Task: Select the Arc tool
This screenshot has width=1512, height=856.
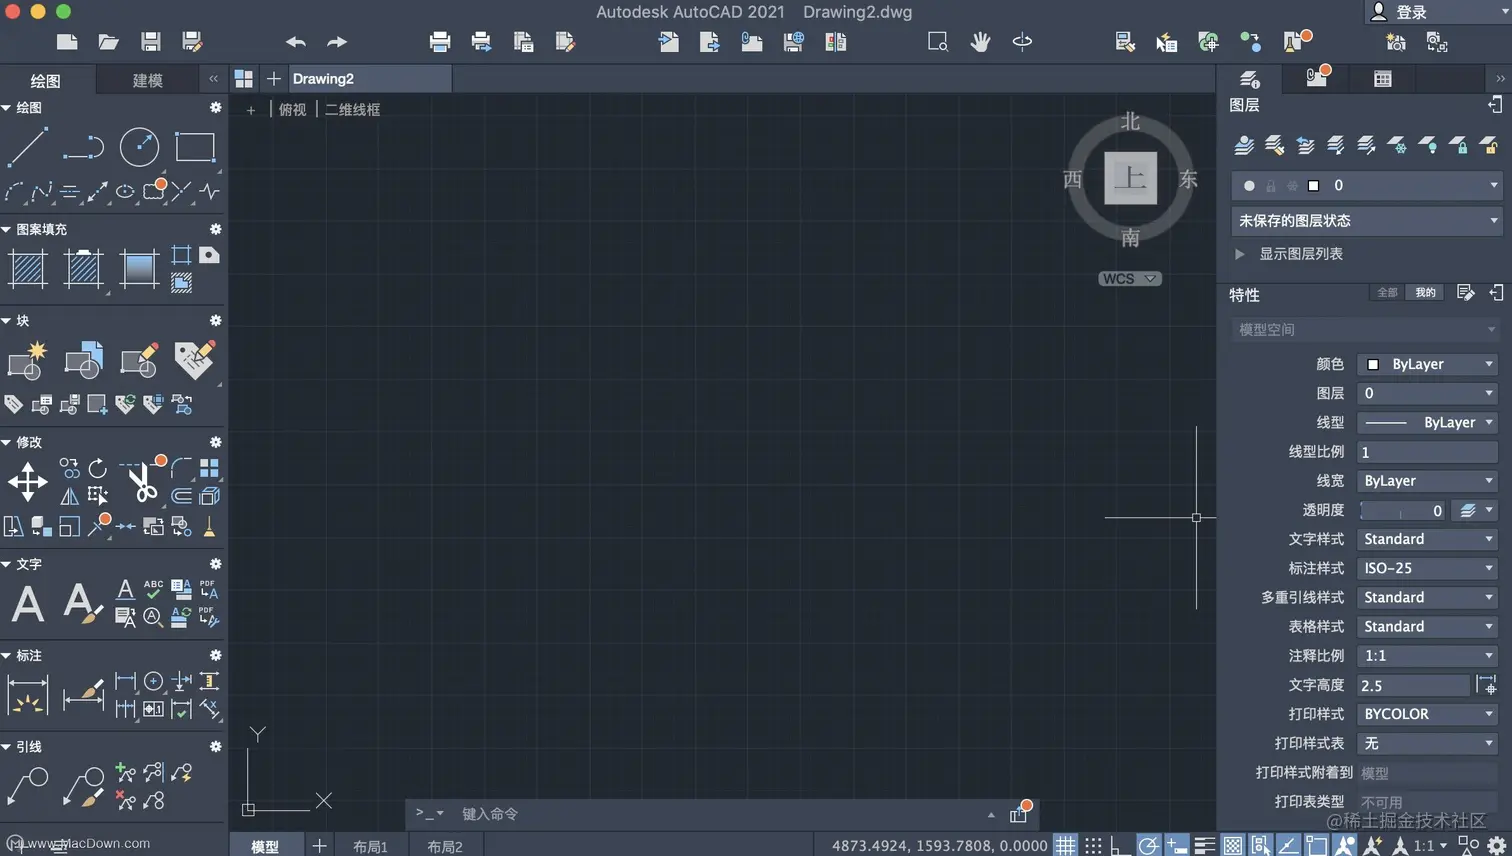Action: point(14,191)
